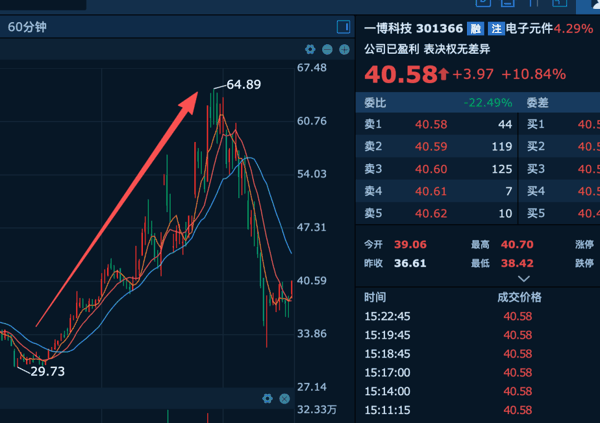Click the 买1 bid label
Image resolution: width=600 pixels, height=423 pixels.
coord(536,124)
